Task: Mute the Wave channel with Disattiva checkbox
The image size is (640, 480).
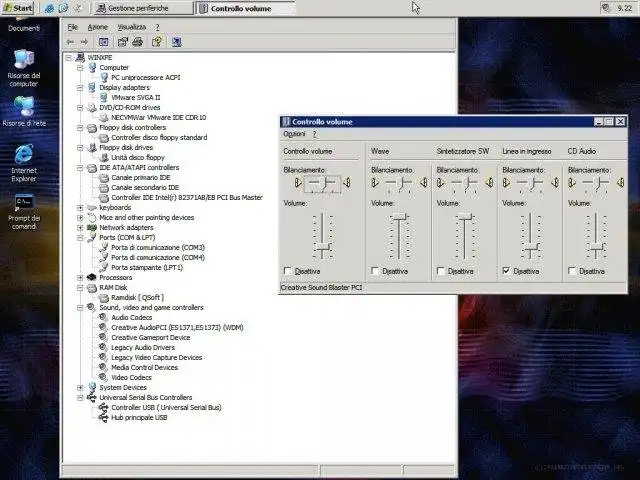Action: tap(376, 271)
